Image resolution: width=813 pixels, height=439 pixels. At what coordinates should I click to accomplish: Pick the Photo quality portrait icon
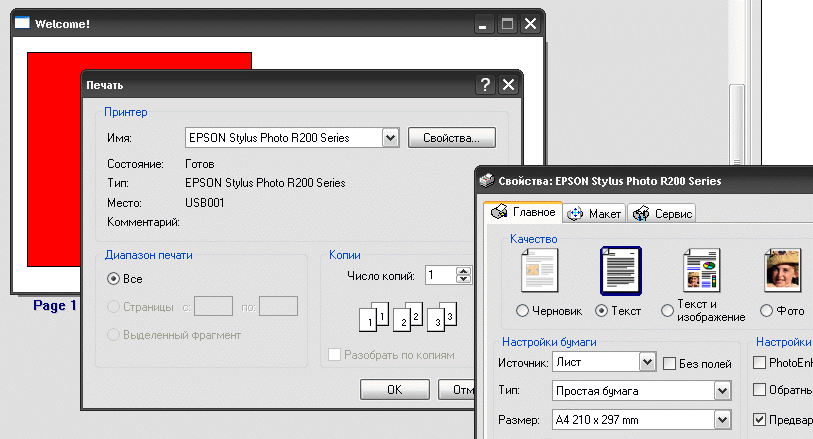[x=782, y=270]
